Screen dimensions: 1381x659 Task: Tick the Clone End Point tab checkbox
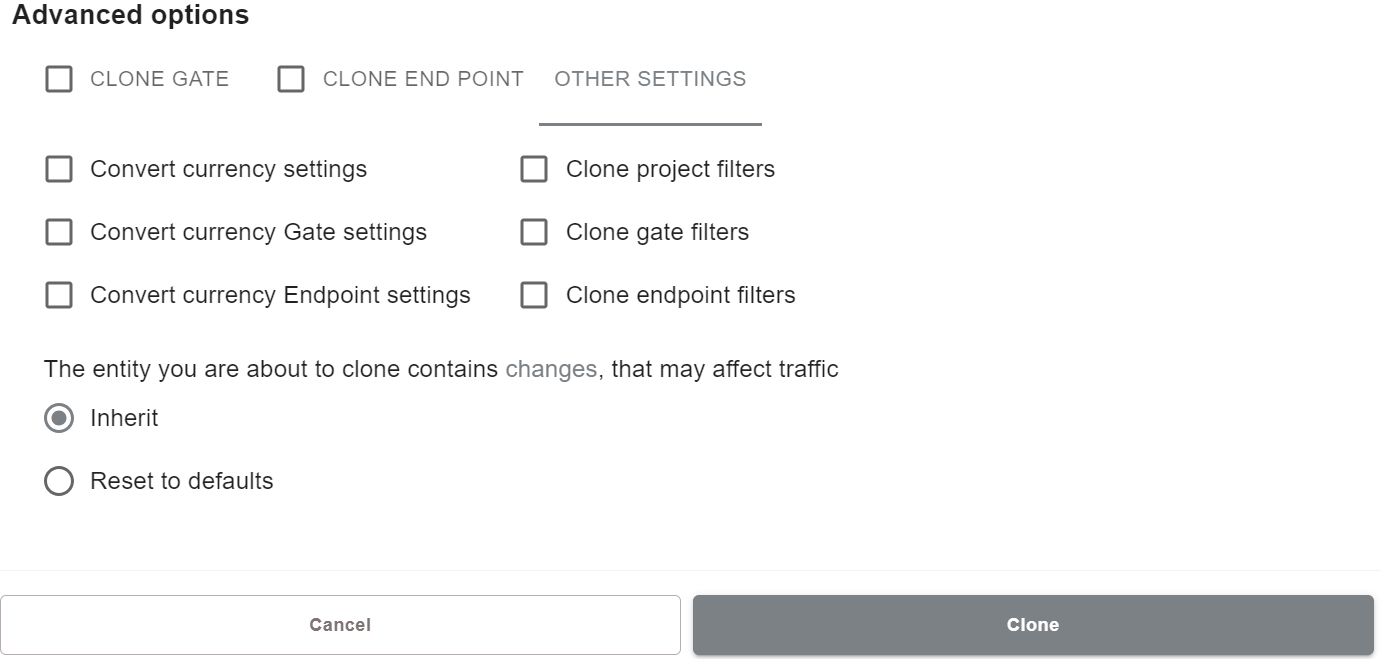pyautogui.click(x=291, y=79)
